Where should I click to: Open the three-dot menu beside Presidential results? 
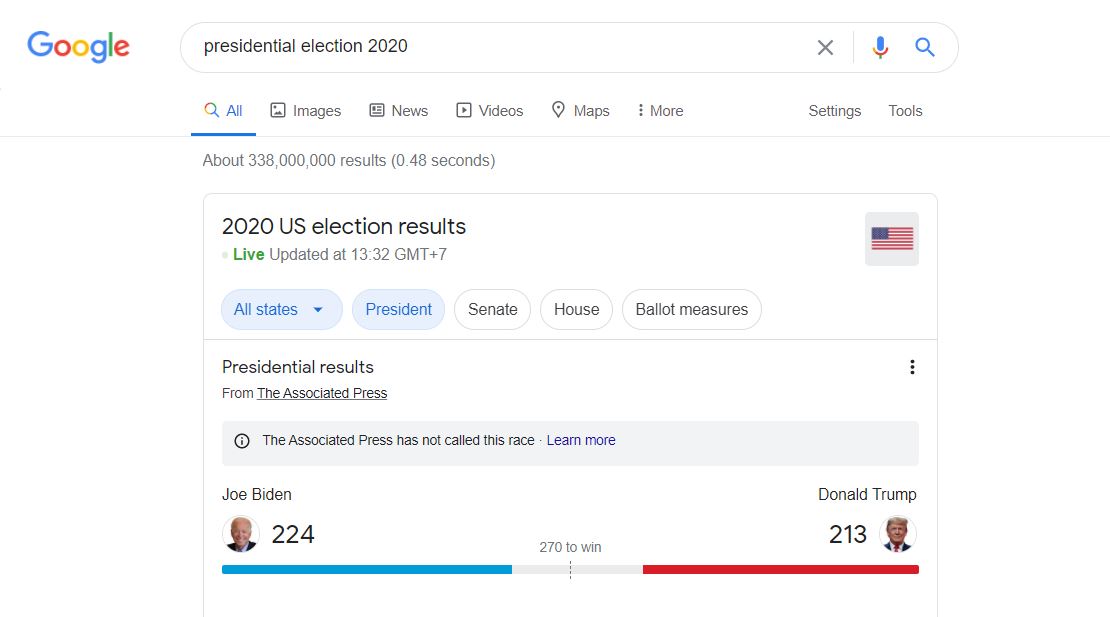coord(912,367)
